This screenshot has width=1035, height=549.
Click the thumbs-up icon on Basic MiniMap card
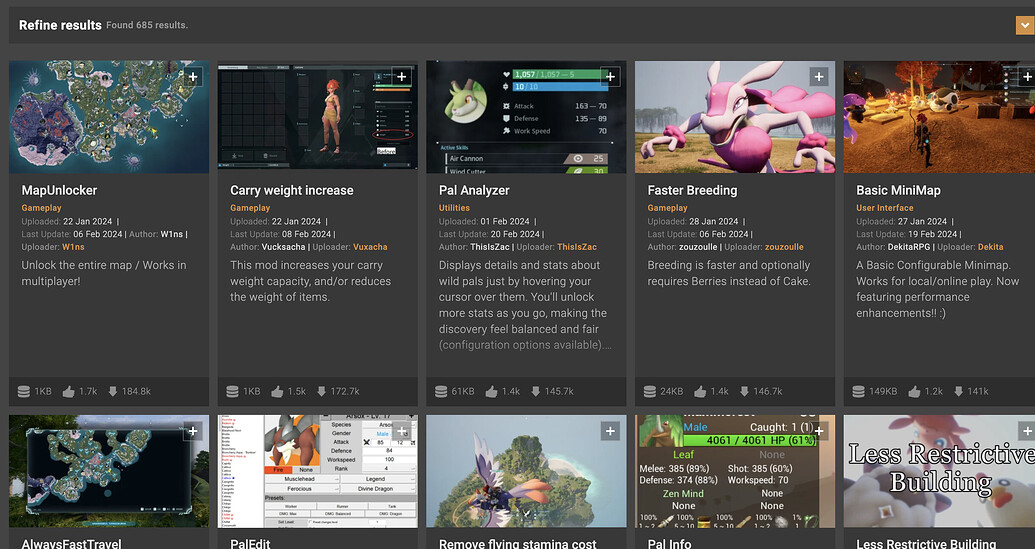pyautogui.click(x=914, y=391)
